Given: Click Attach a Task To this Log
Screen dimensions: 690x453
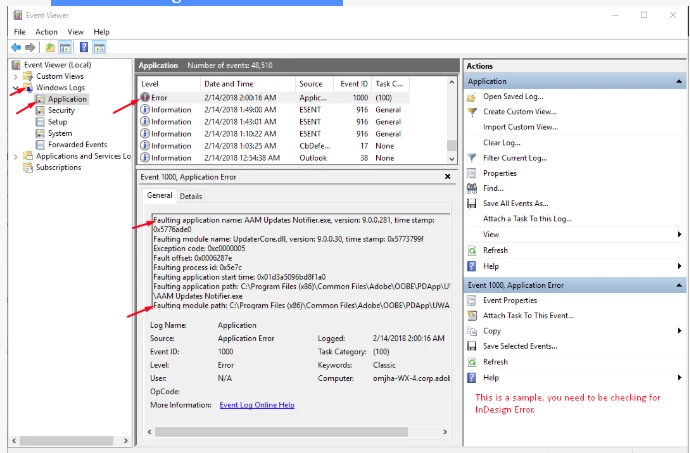Looking at the screenshot, I should point(527,218).
